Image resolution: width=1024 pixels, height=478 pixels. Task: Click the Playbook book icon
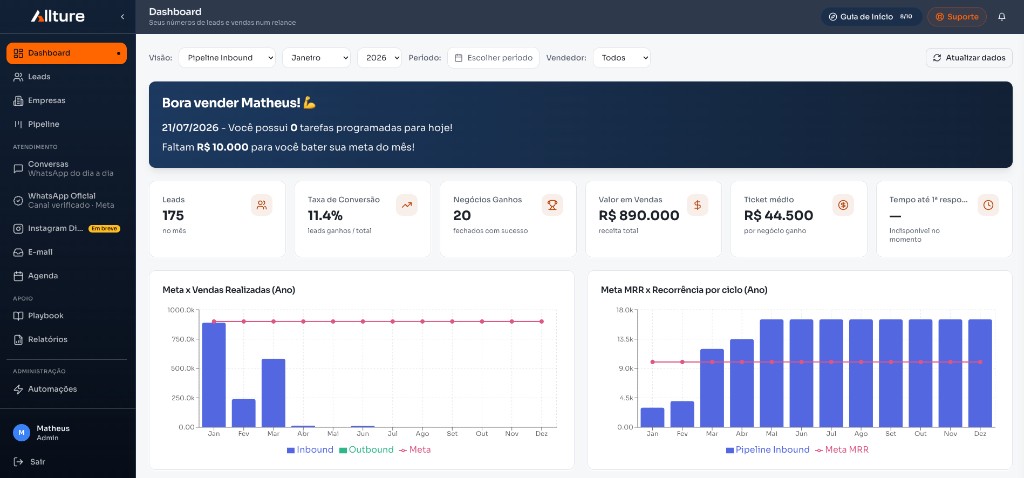pos(18,316)
